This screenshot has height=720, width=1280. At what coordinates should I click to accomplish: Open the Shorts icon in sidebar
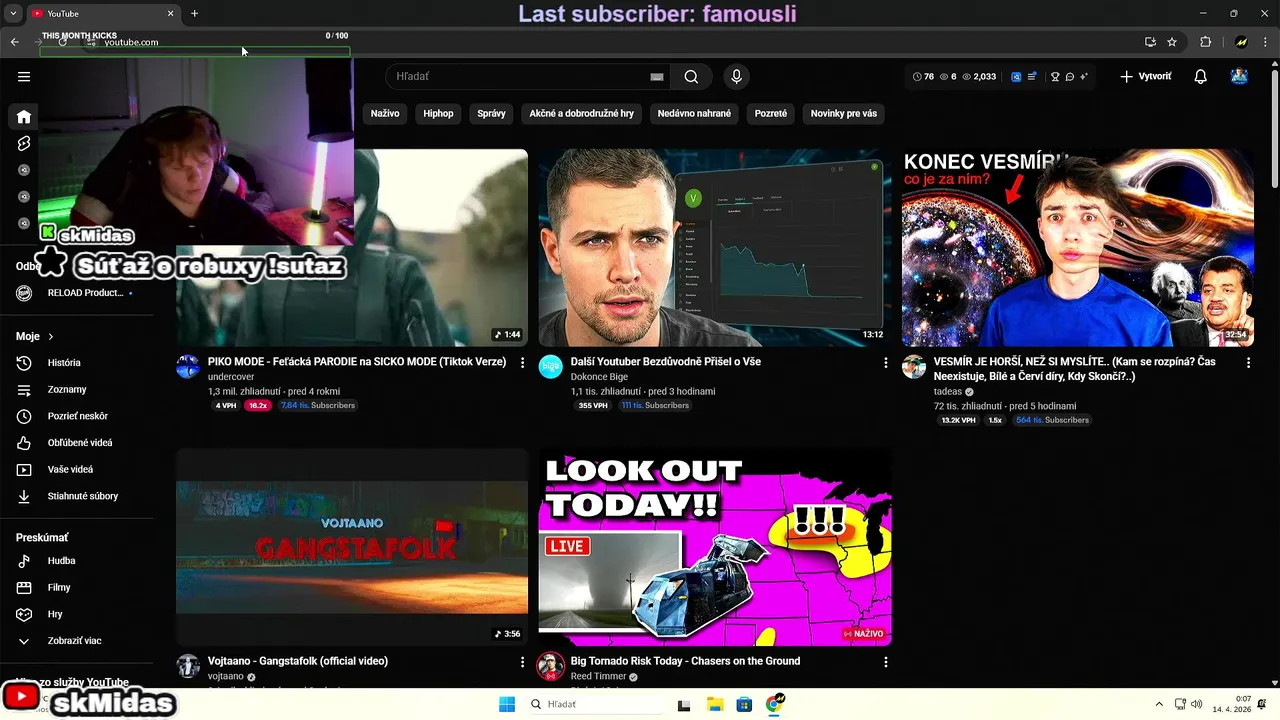[24, 144]
